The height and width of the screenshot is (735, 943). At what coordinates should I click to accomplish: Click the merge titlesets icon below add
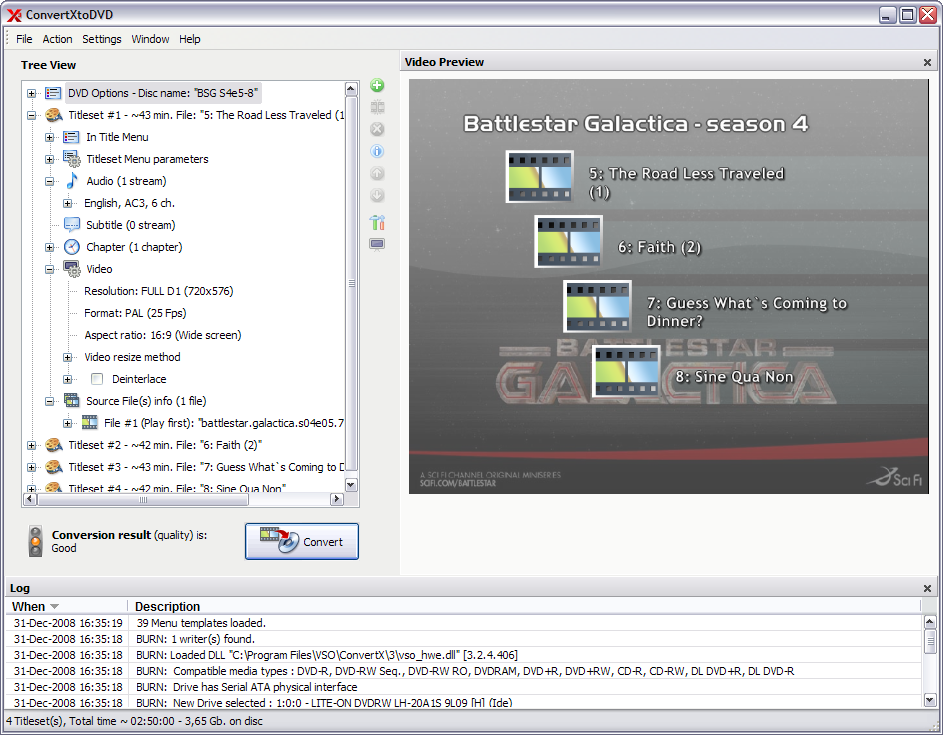(x=377, y=107)
